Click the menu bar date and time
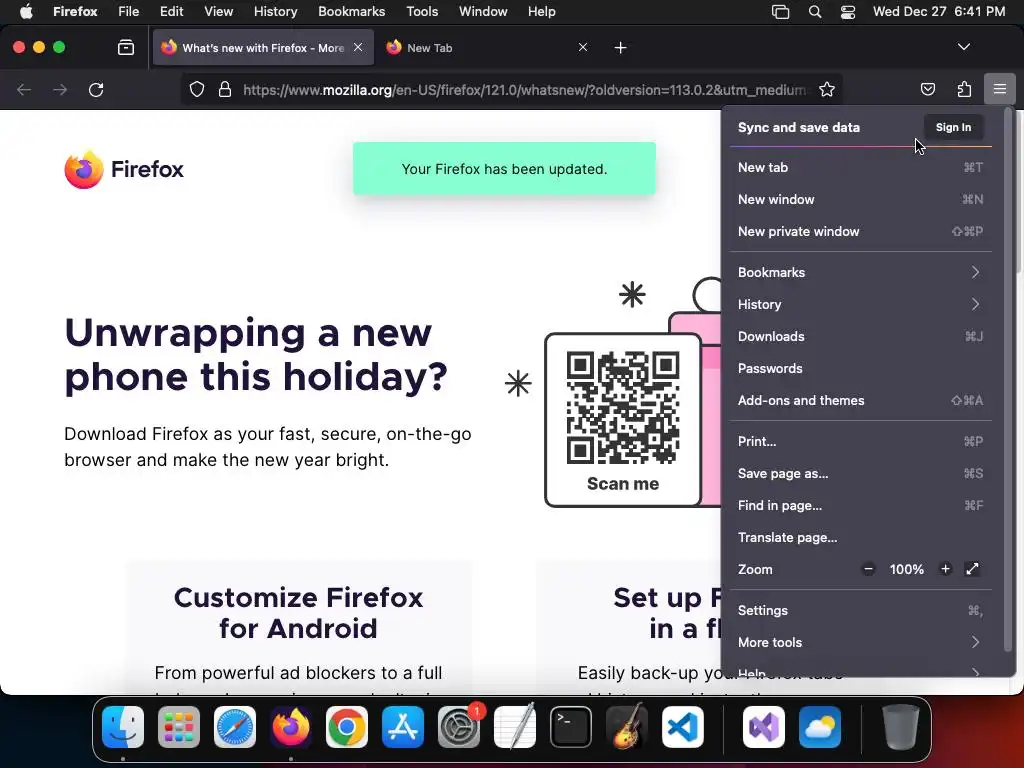The height and width of the screenshot is (768, 1024). [x=938, y=12]
